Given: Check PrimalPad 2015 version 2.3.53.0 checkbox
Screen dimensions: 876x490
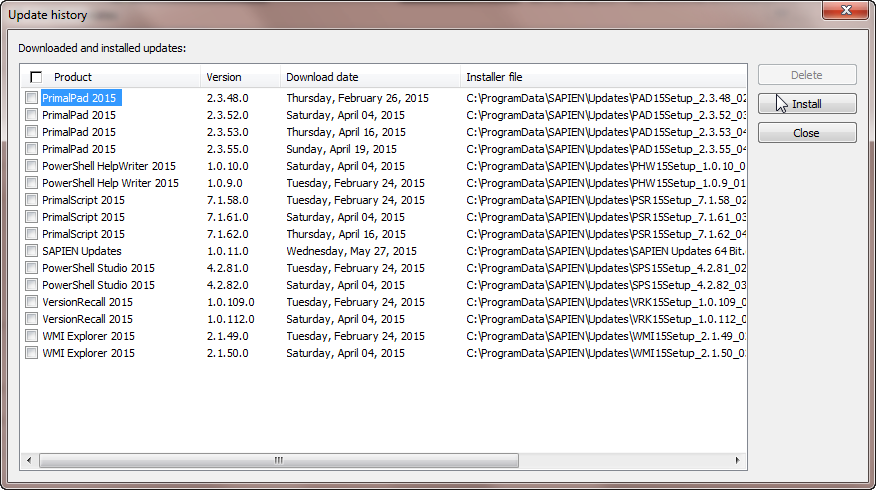Looking at the screenshot, I should (x=31, y=132).
